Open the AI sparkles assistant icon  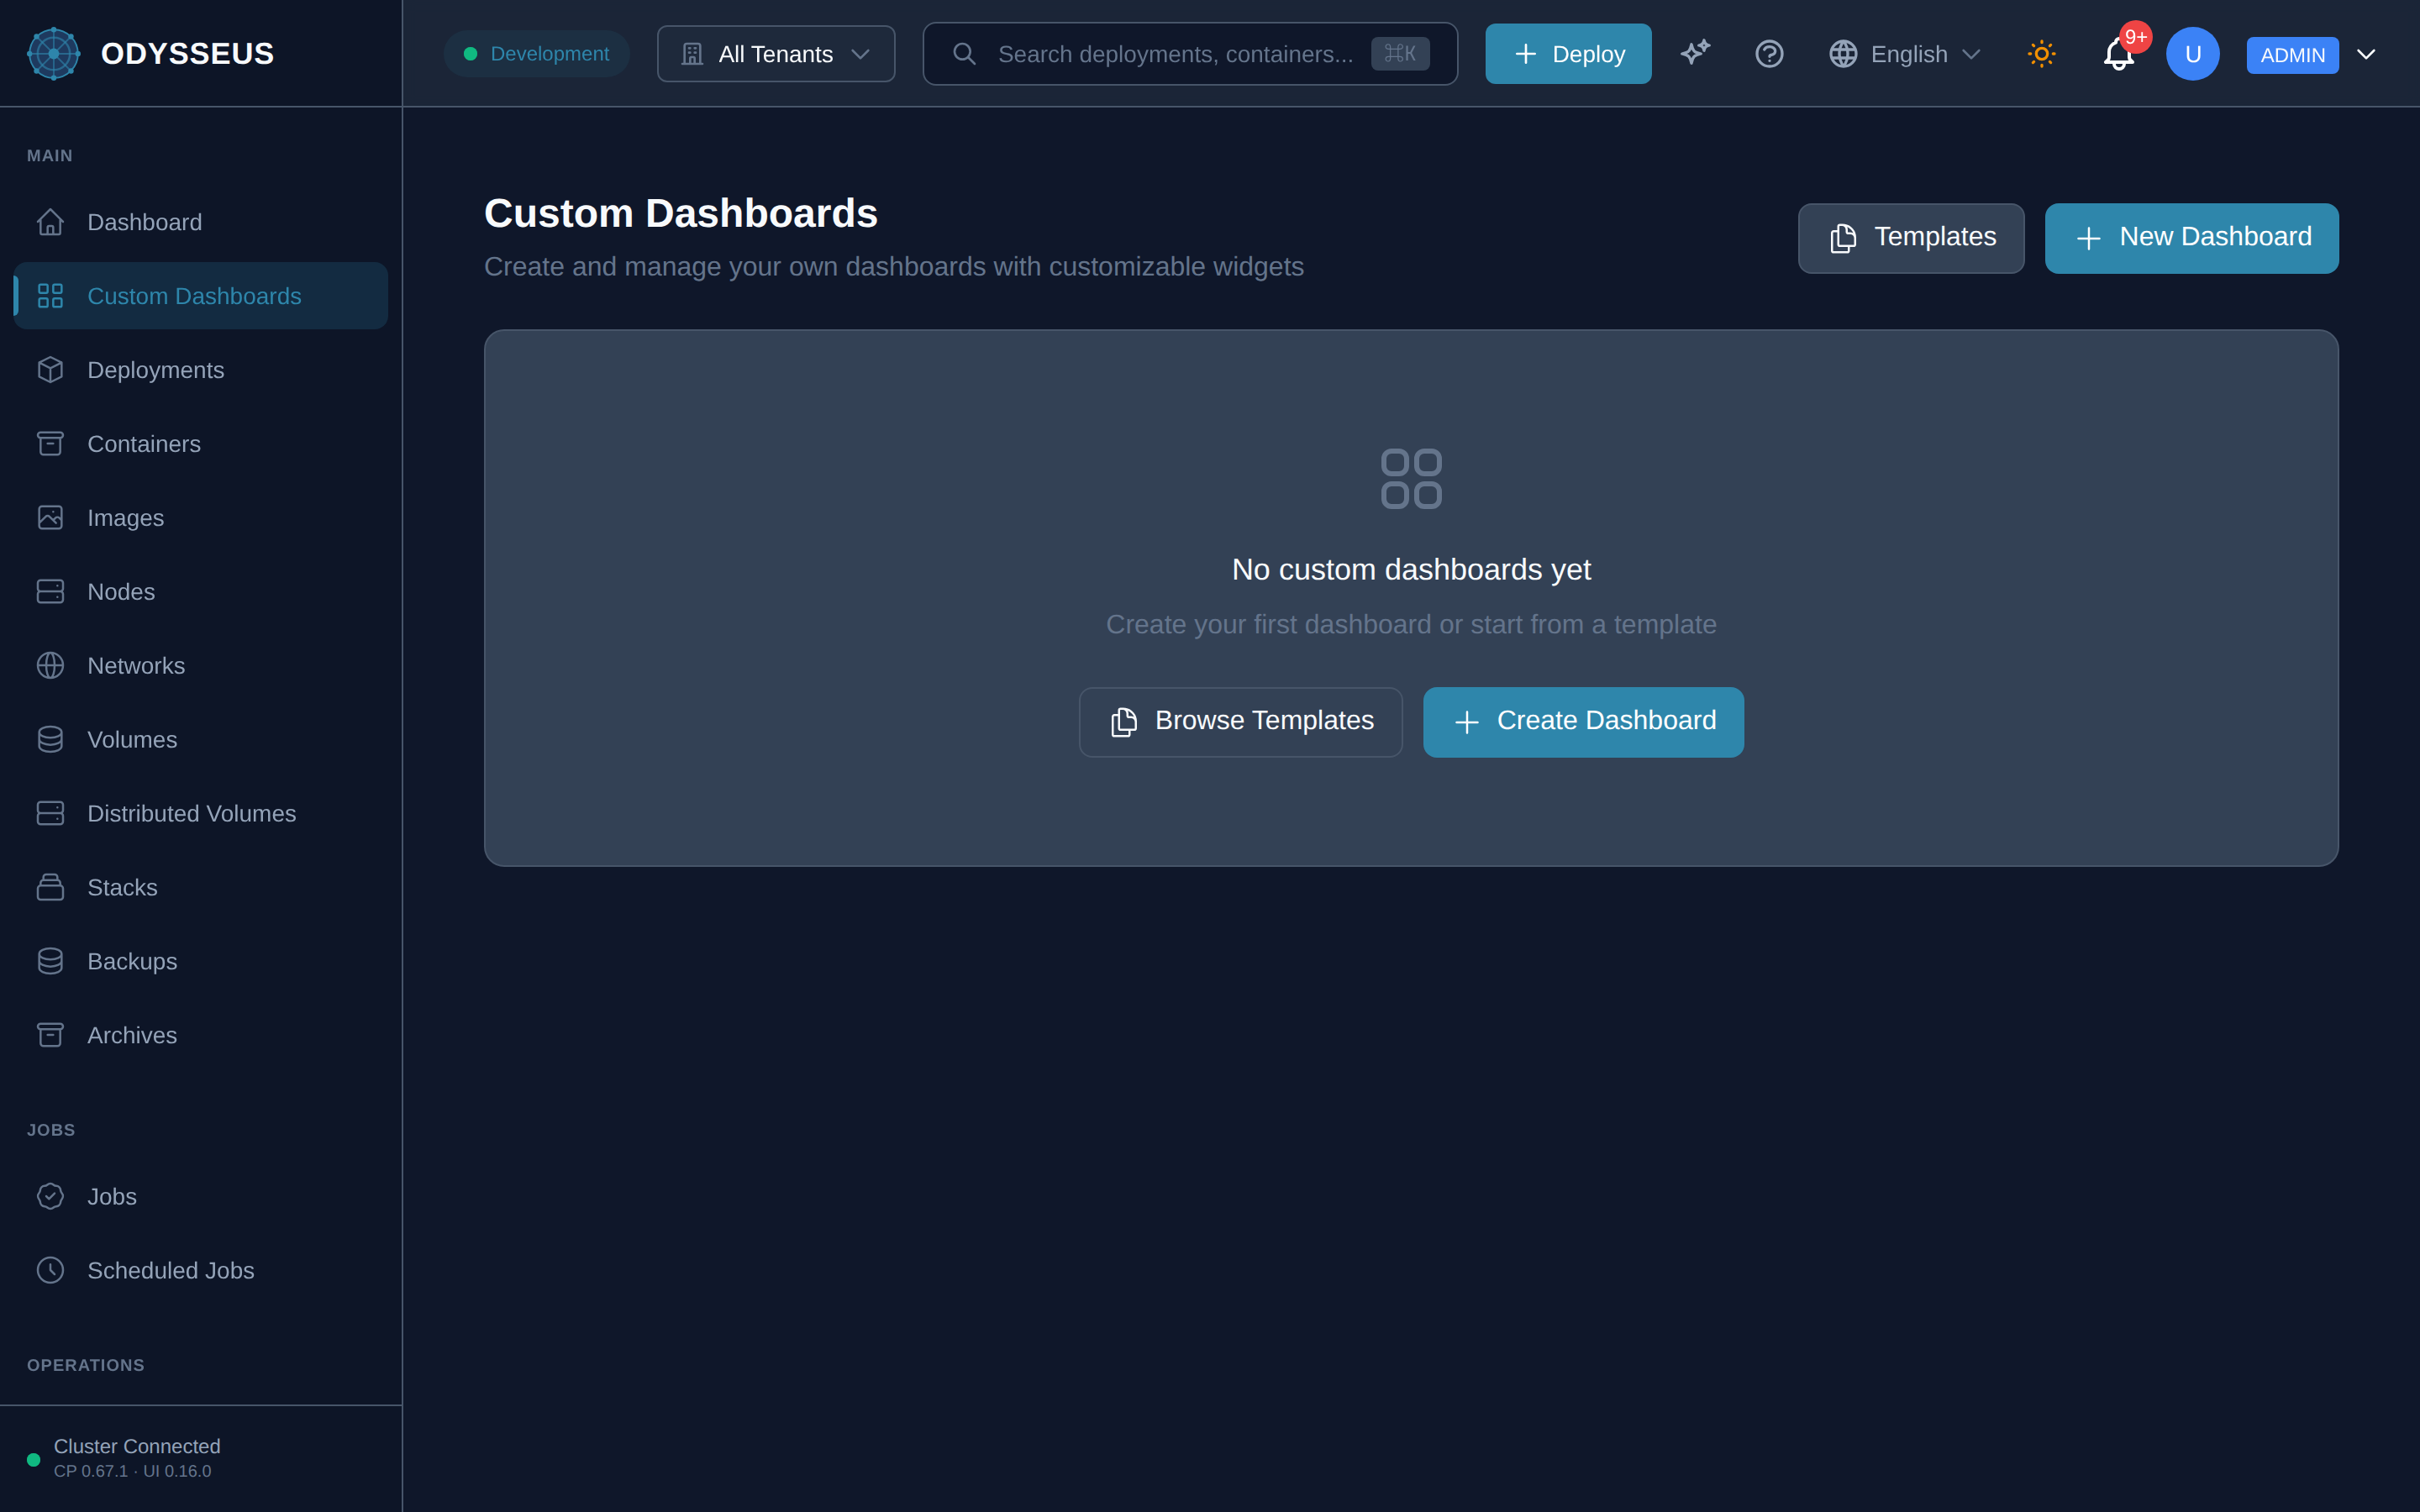(1695, 53)
